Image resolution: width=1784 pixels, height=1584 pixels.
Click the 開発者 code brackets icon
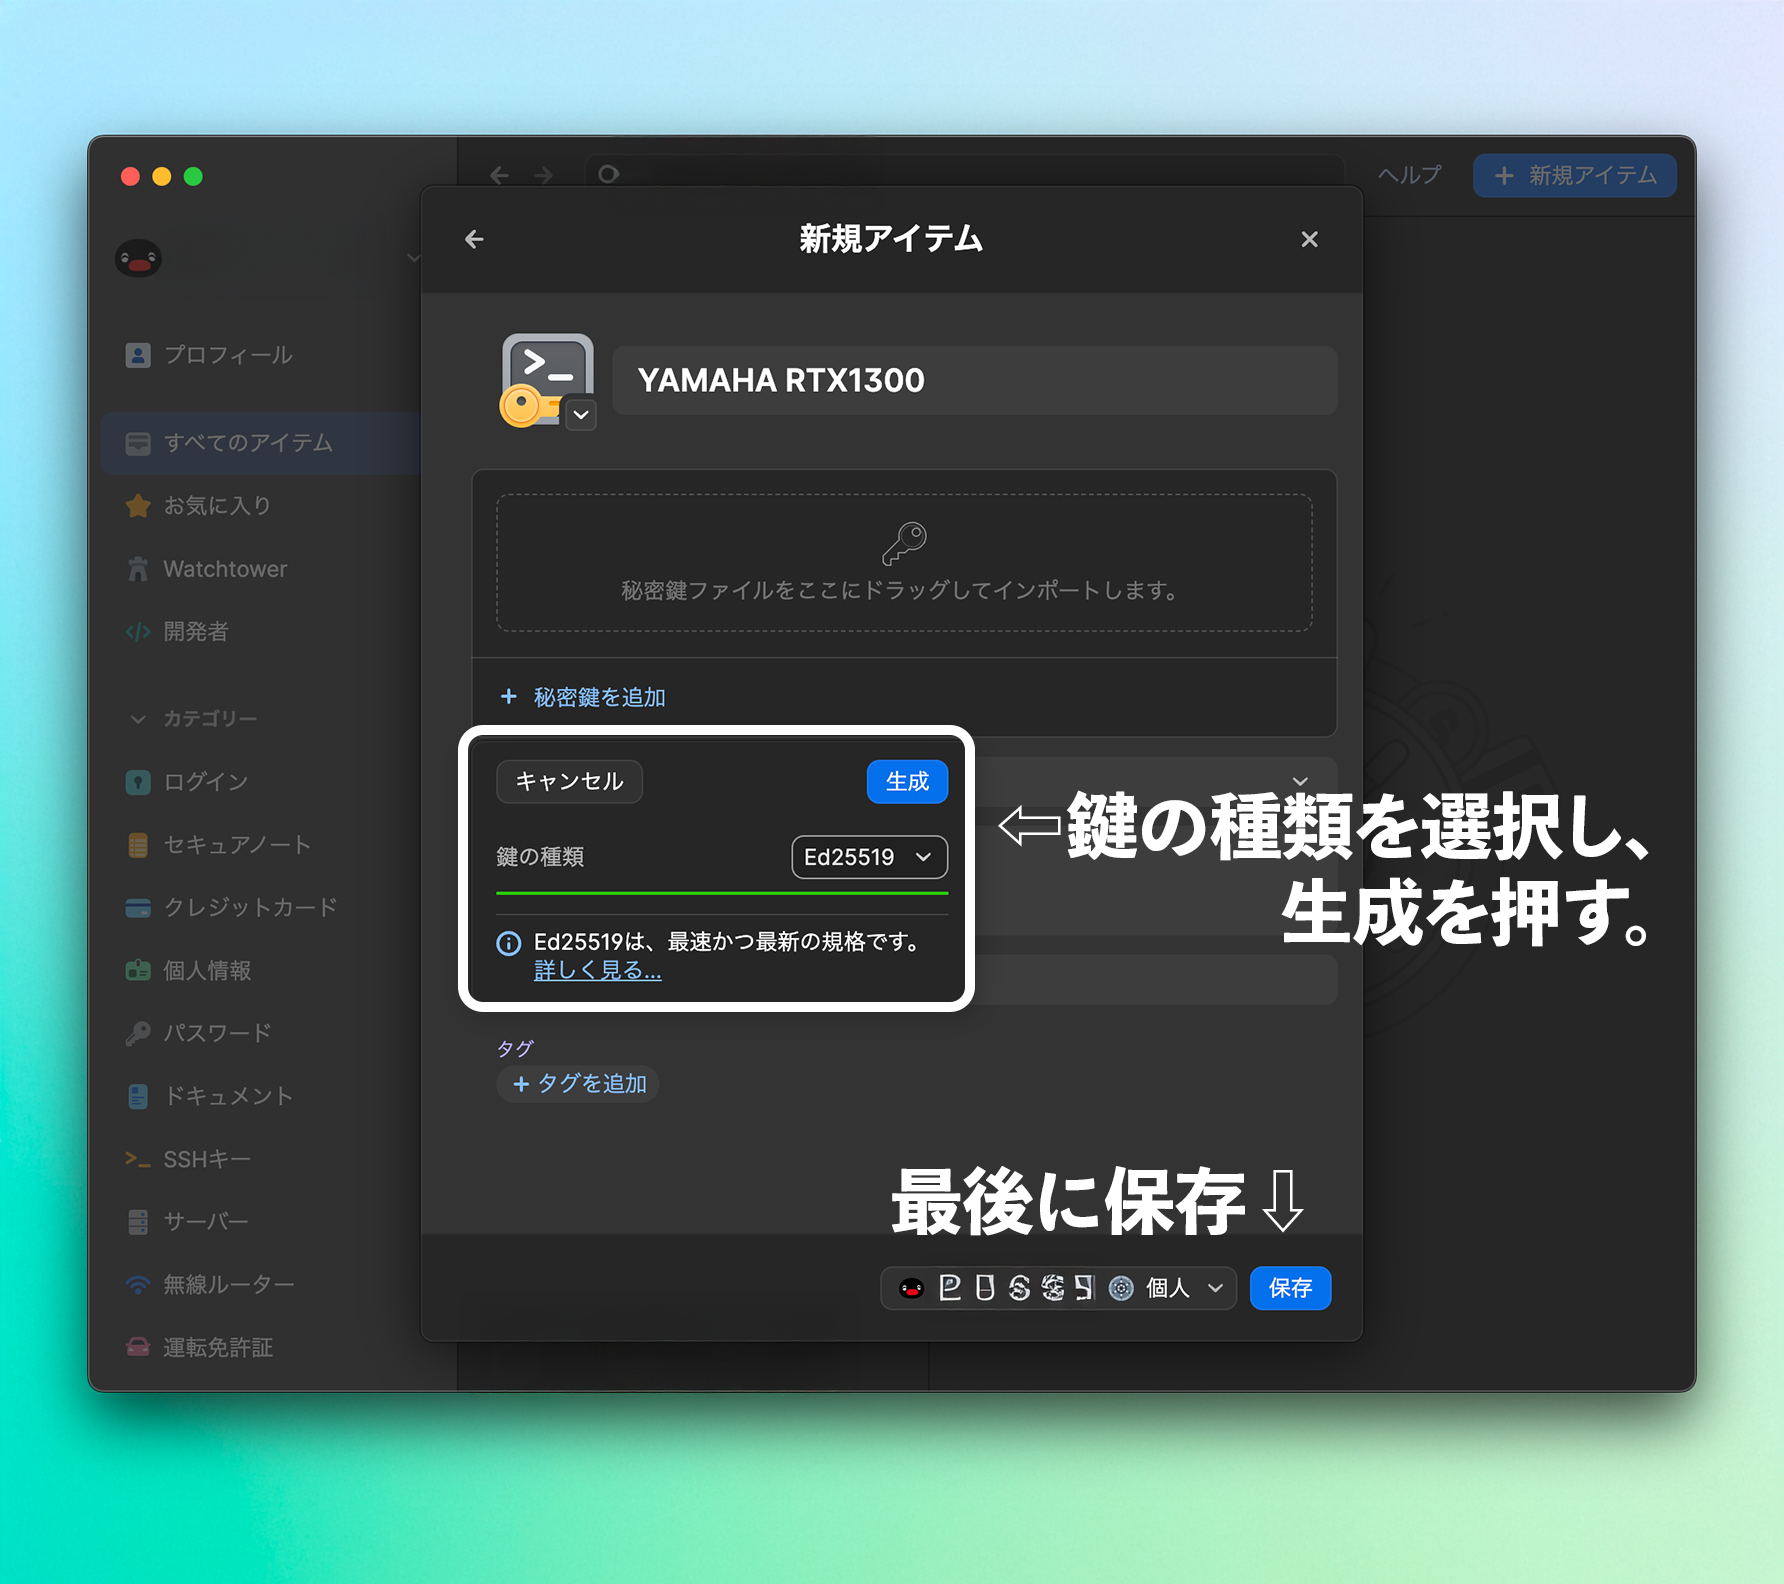point(138,631)
